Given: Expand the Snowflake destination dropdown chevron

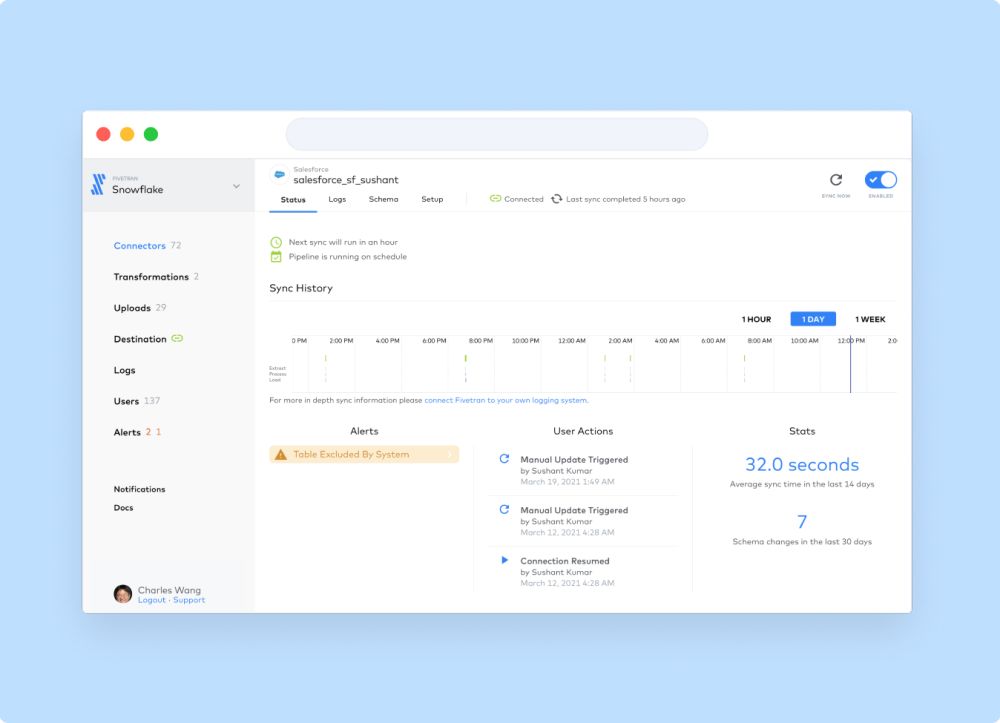Looking at the screenshot, I should click(236, 186).
